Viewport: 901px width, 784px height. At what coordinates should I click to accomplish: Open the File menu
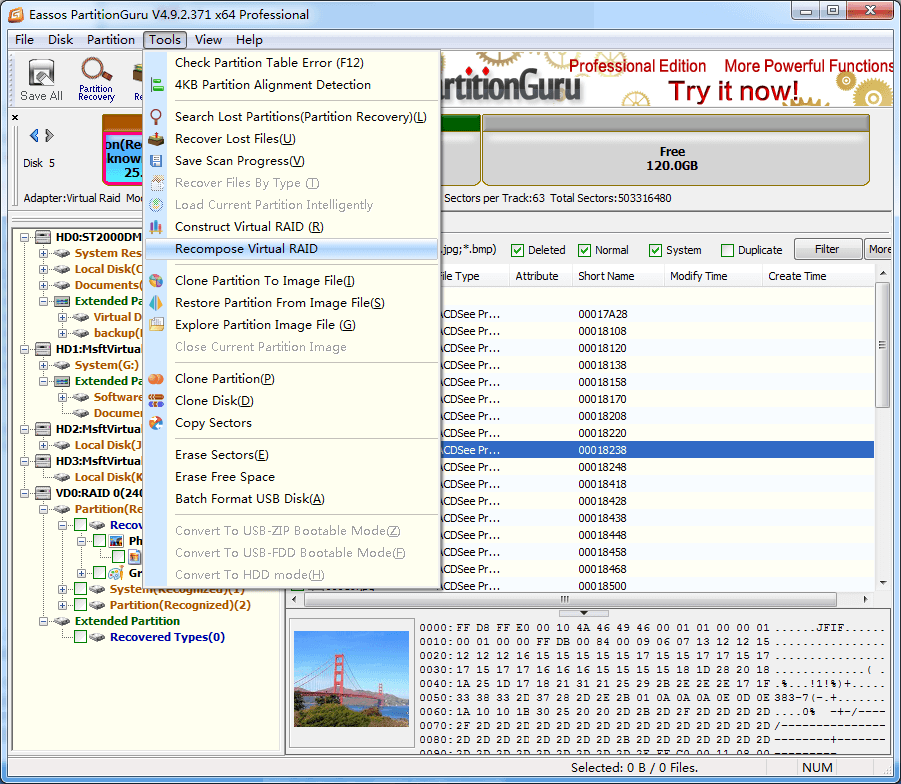[24, 40]
